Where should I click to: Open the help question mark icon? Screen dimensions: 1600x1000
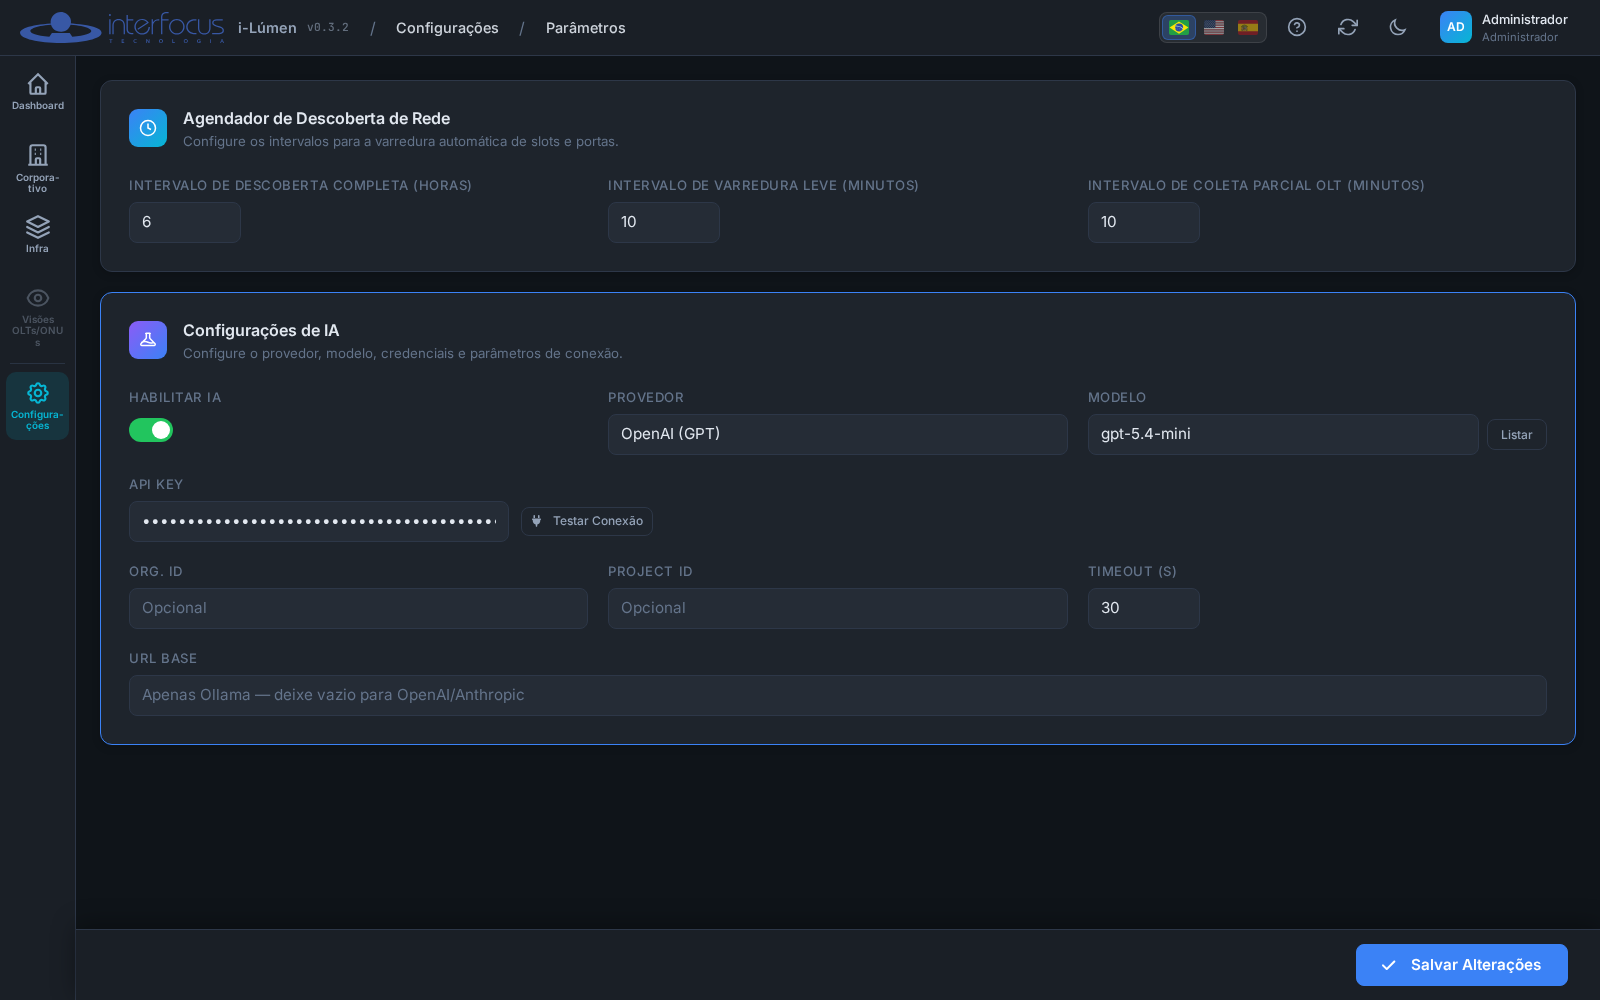(1297, 27)
